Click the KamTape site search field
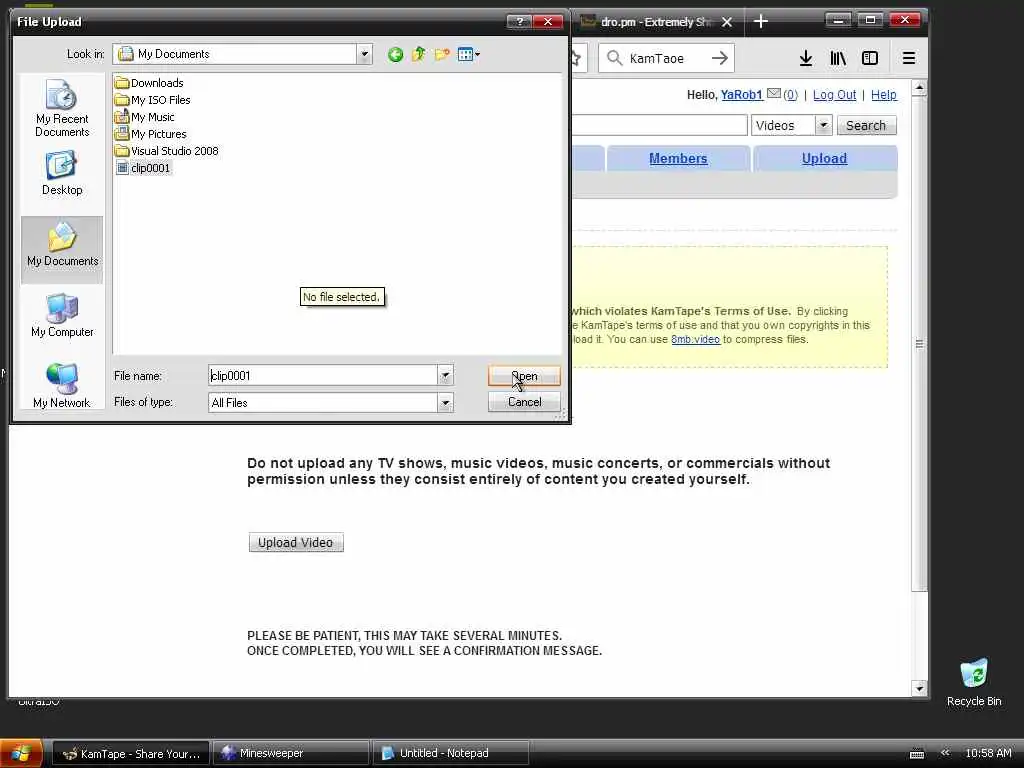The image size is (1024, 768). click(660, 125)
